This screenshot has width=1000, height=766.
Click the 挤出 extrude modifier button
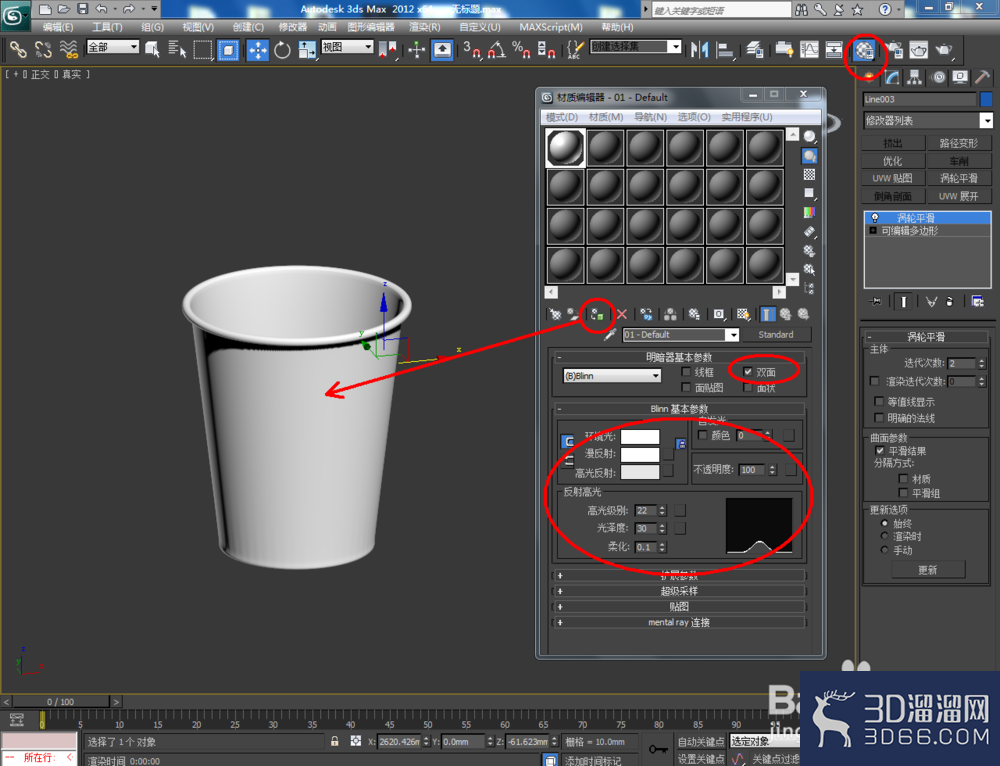[893, 143]
